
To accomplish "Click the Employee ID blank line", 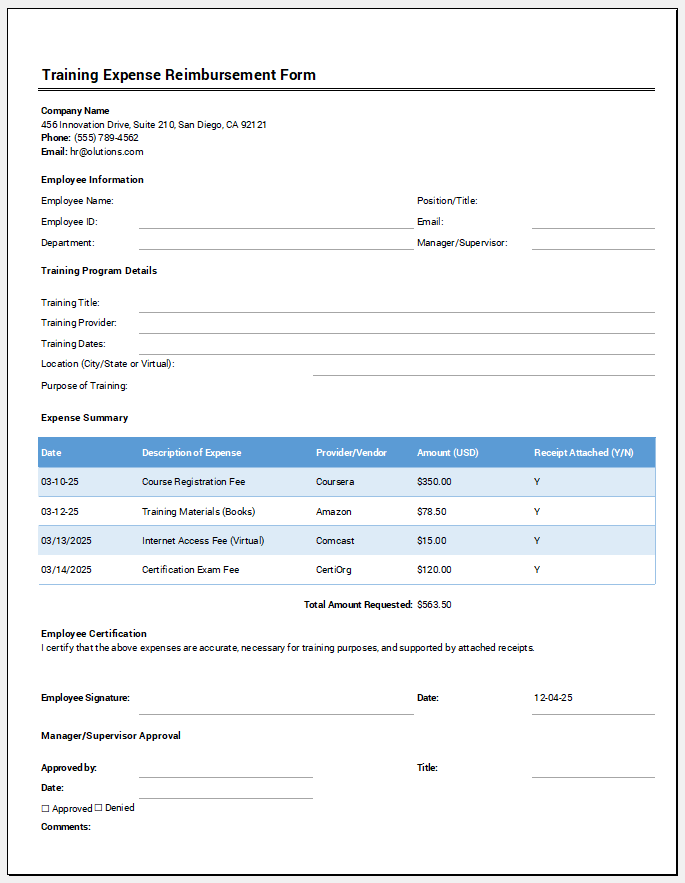I will point(276,222).
